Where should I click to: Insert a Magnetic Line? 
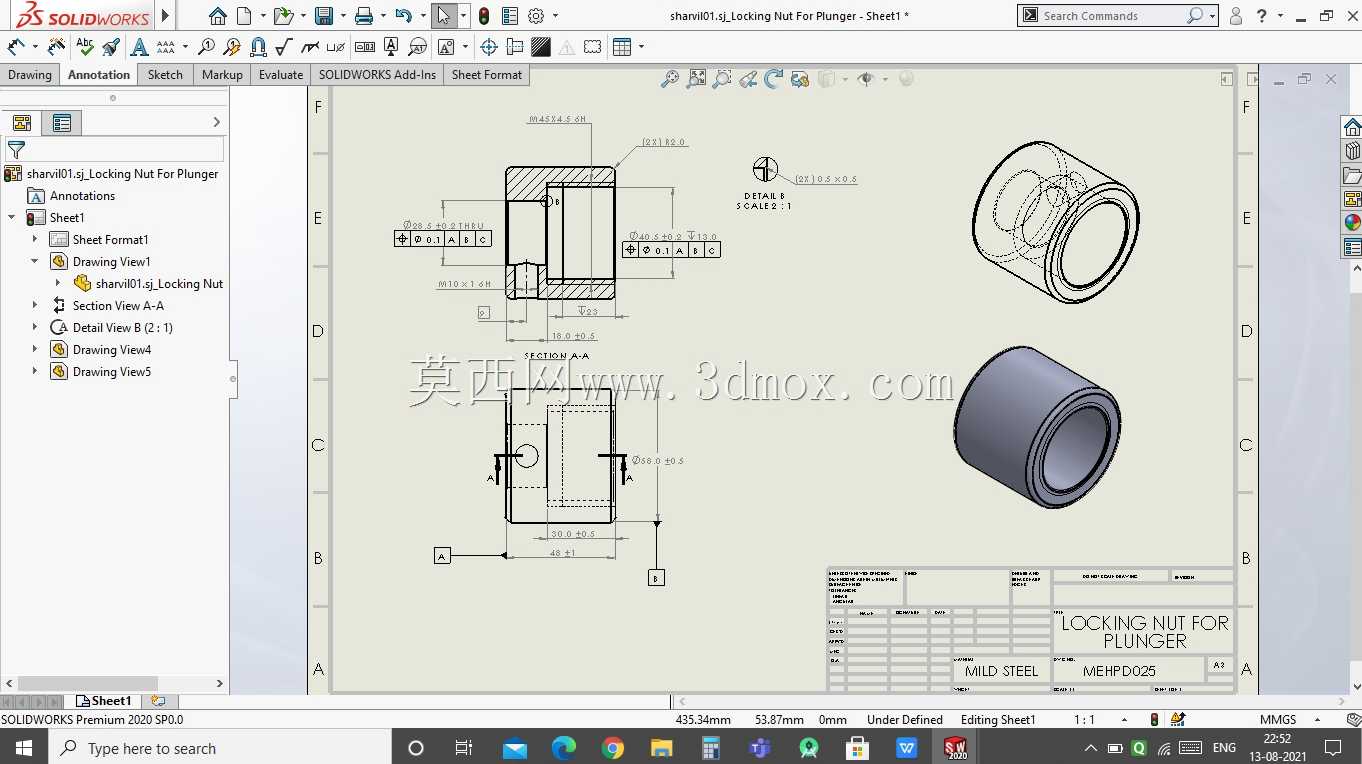[258, 46]
